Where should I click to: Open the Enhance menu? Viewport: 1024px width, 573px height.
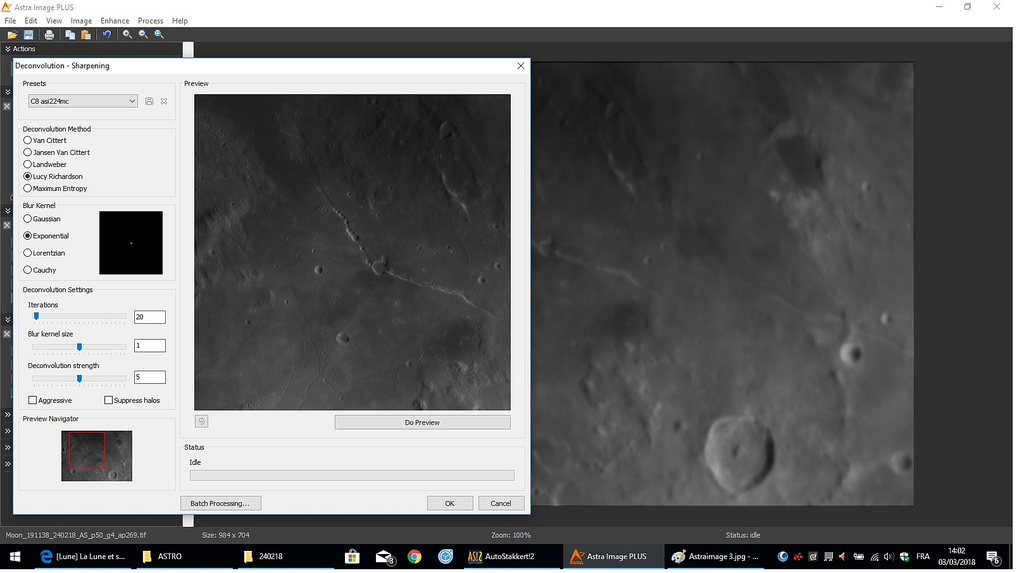pyautogui.click(x=115, y=21)
